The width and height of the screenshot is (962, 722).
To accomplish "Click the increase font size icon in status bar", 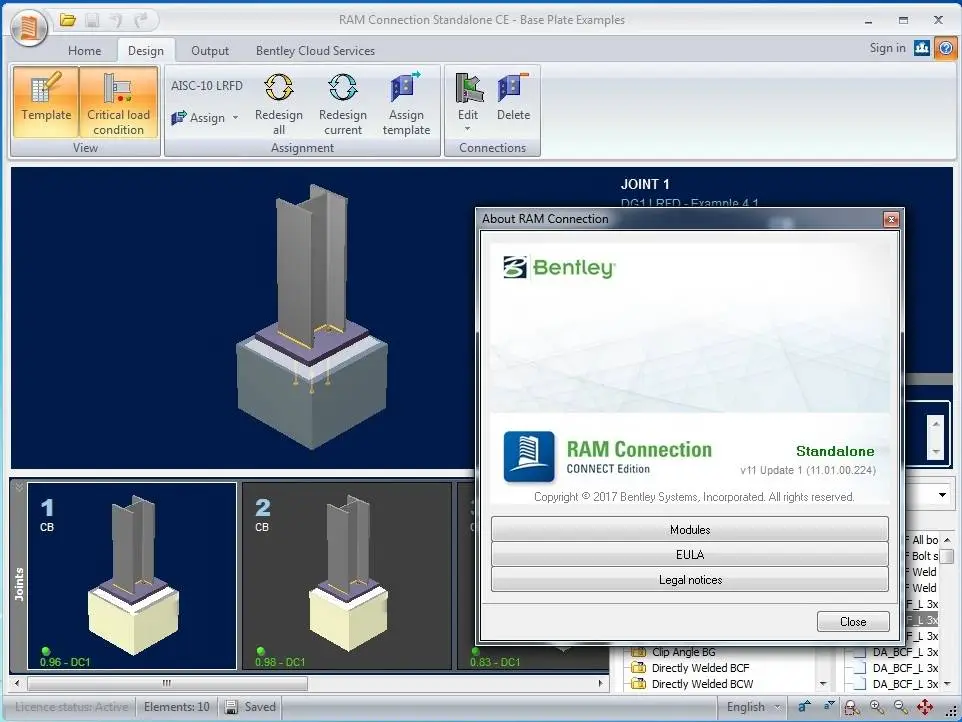I will coord(804,707).
